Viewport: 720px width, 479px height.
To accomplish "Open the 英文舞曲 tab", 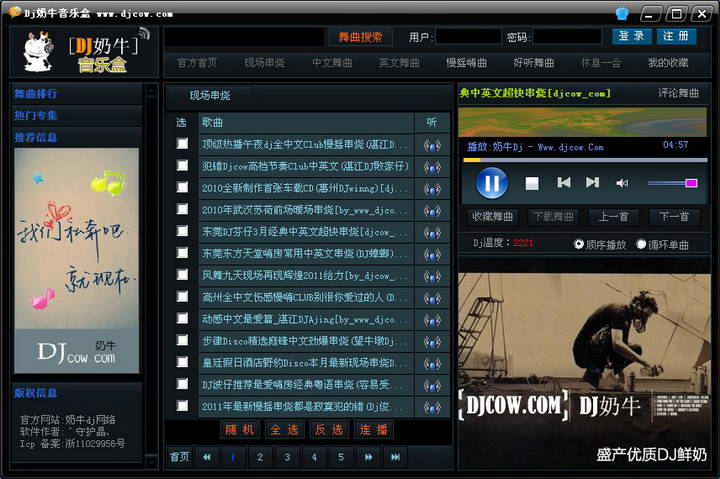I will [399, 63].
